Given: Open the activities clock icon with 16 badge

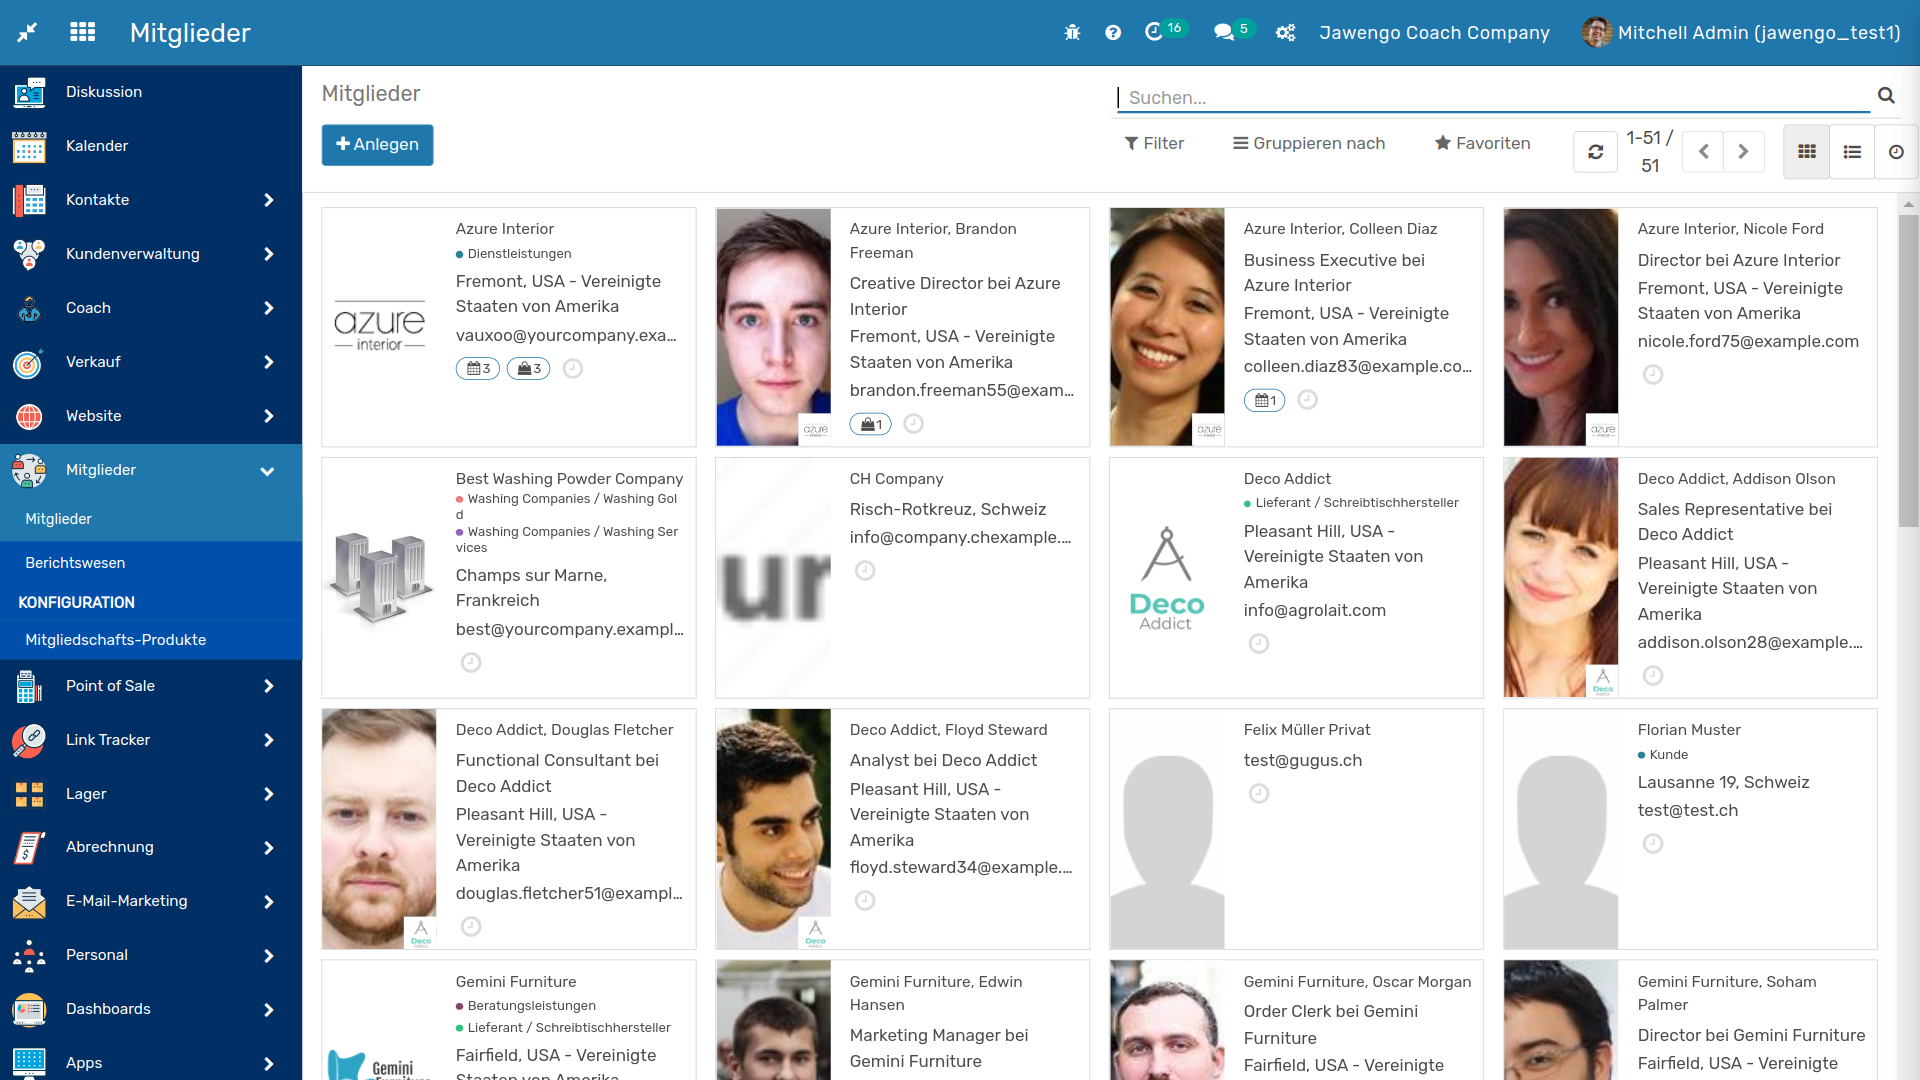Looking at the screenshot, I should [1154, 32].
